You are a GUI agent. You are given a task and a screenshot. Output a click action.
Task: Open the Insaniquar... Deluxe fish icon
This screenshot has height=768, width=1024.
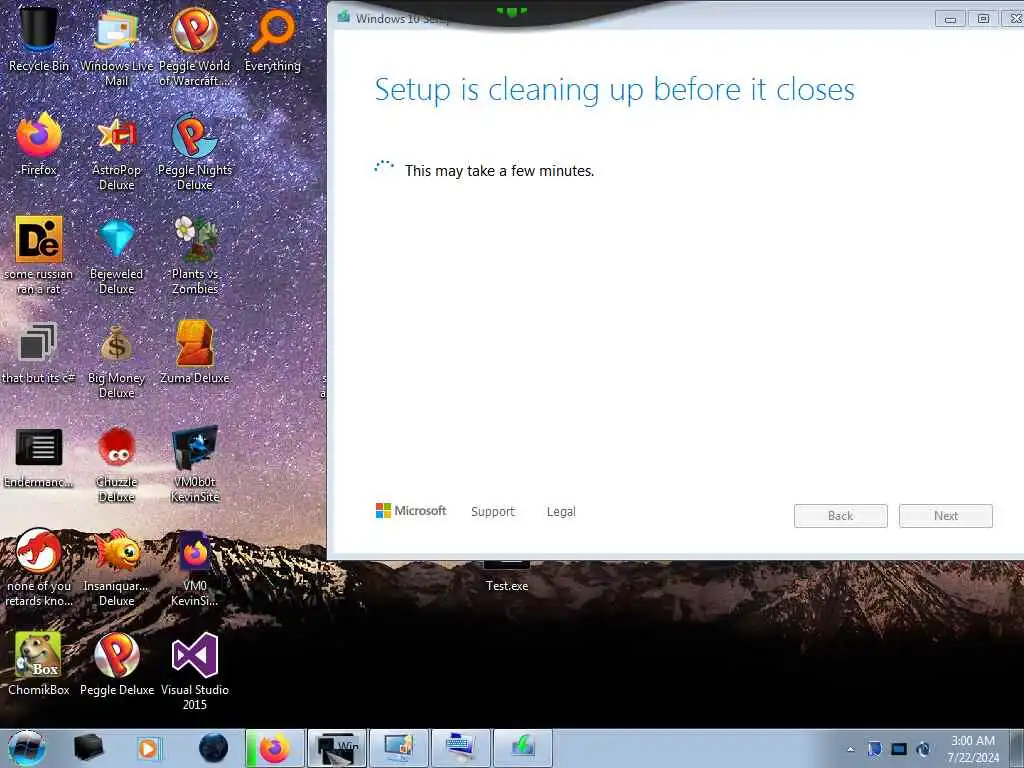click(x=116, y=568)
